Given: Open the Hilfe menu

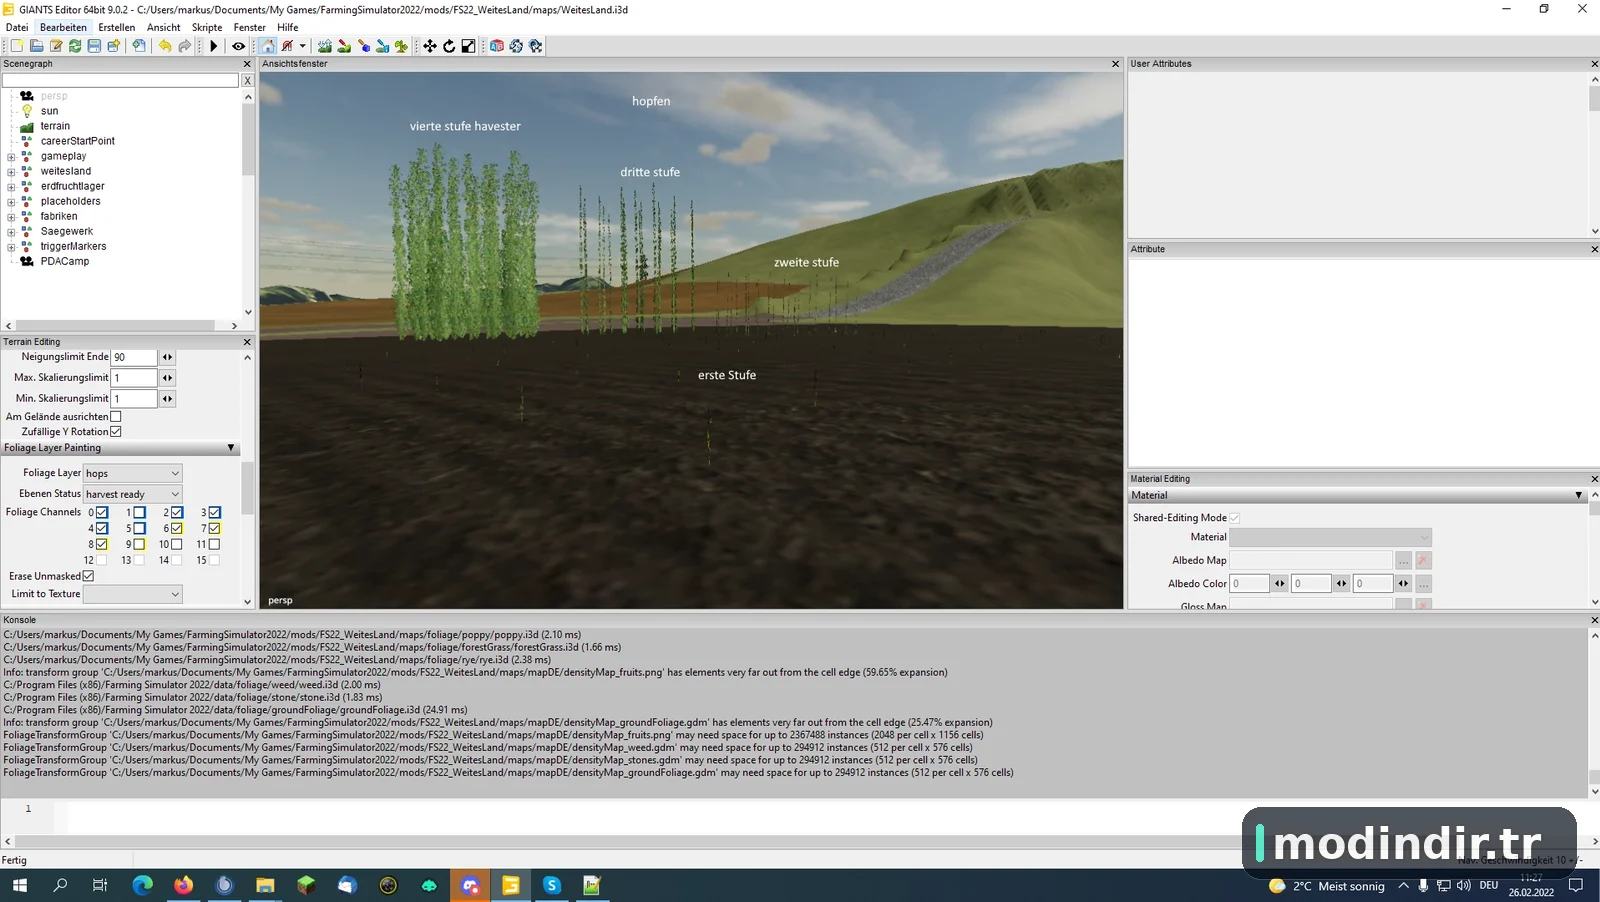Looking at the screenshot, I should pos(288,27).
